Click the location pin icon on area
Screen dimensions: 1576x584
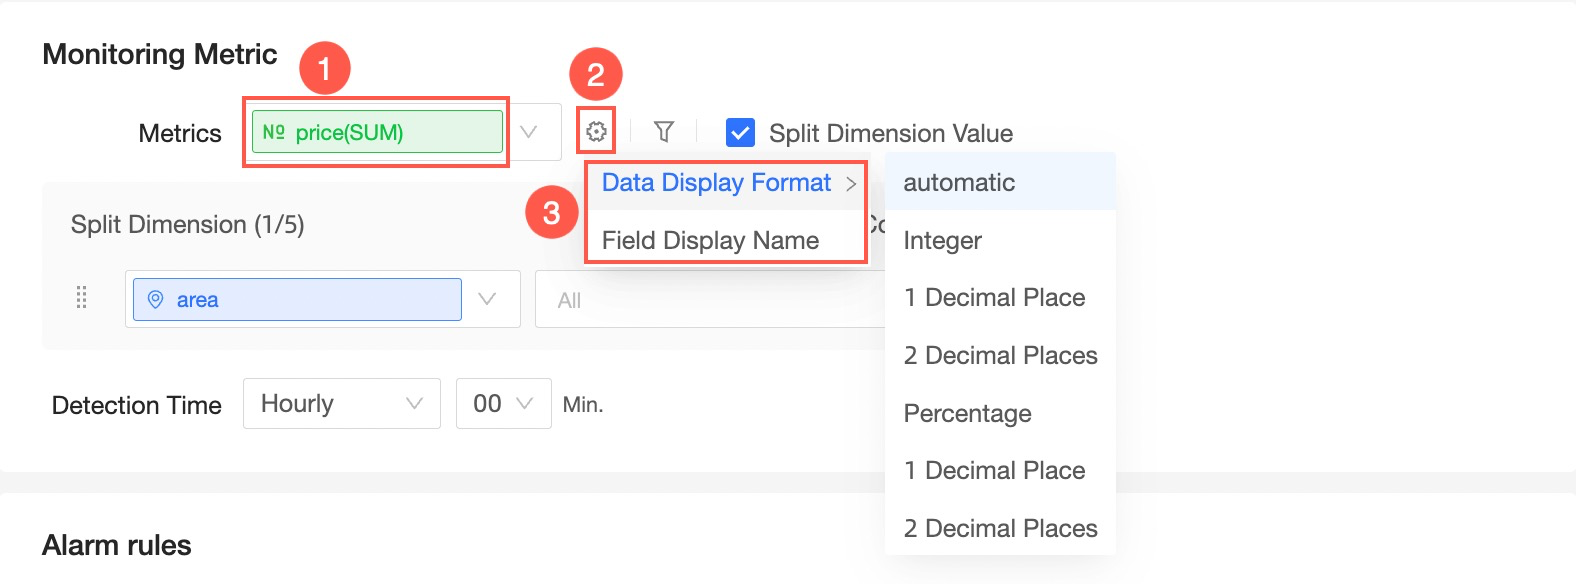point(155,299)
